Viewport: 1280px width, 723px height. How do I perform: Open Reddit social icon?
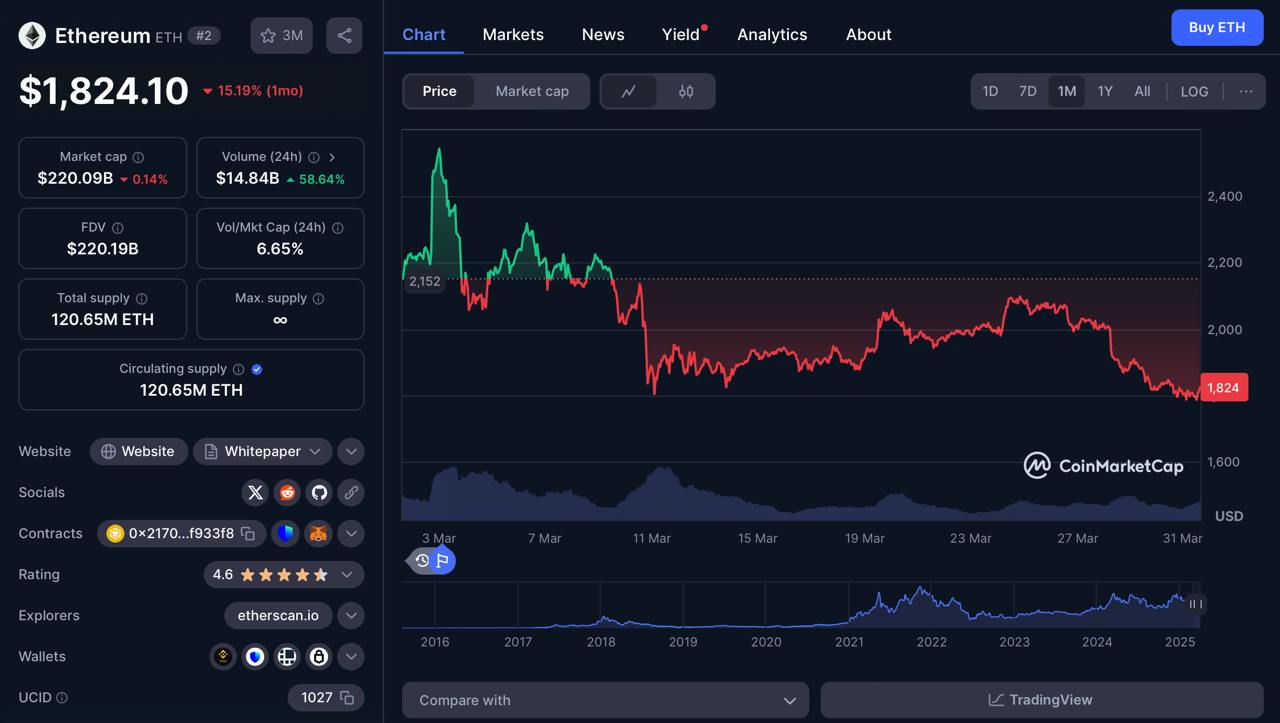[x=287, y=492]
